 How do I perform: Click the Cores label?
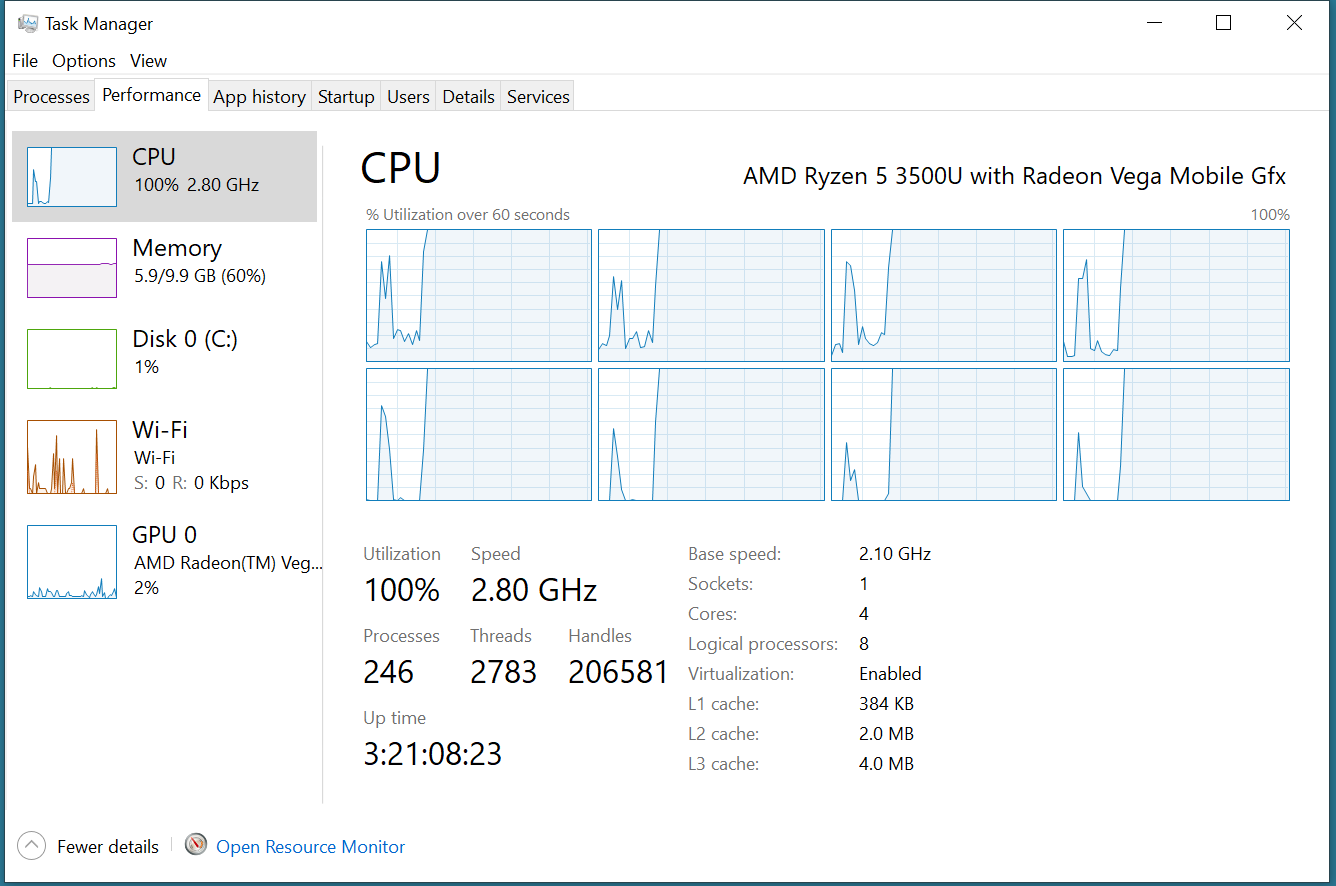pyautogui.click(x=713, y=614)
